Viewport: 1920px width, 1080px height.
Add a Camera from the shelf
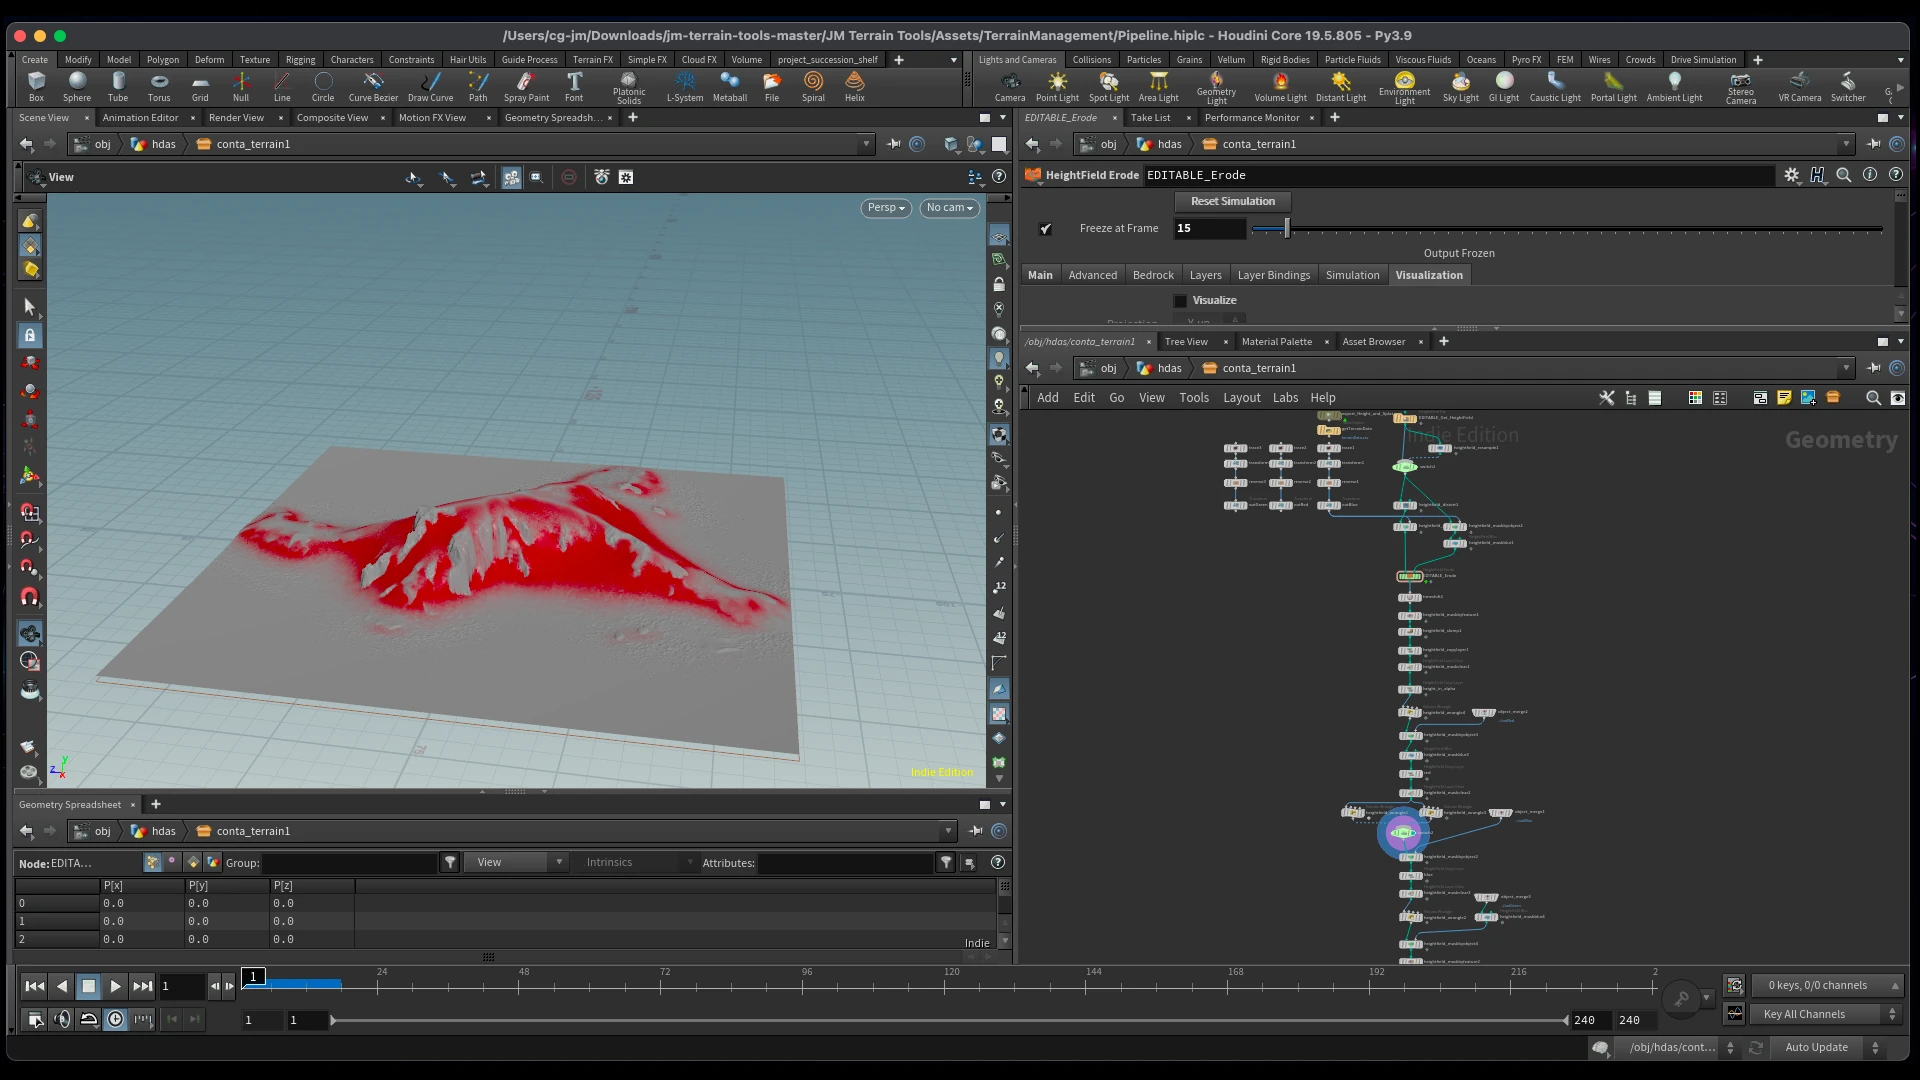pos(1010,87)
